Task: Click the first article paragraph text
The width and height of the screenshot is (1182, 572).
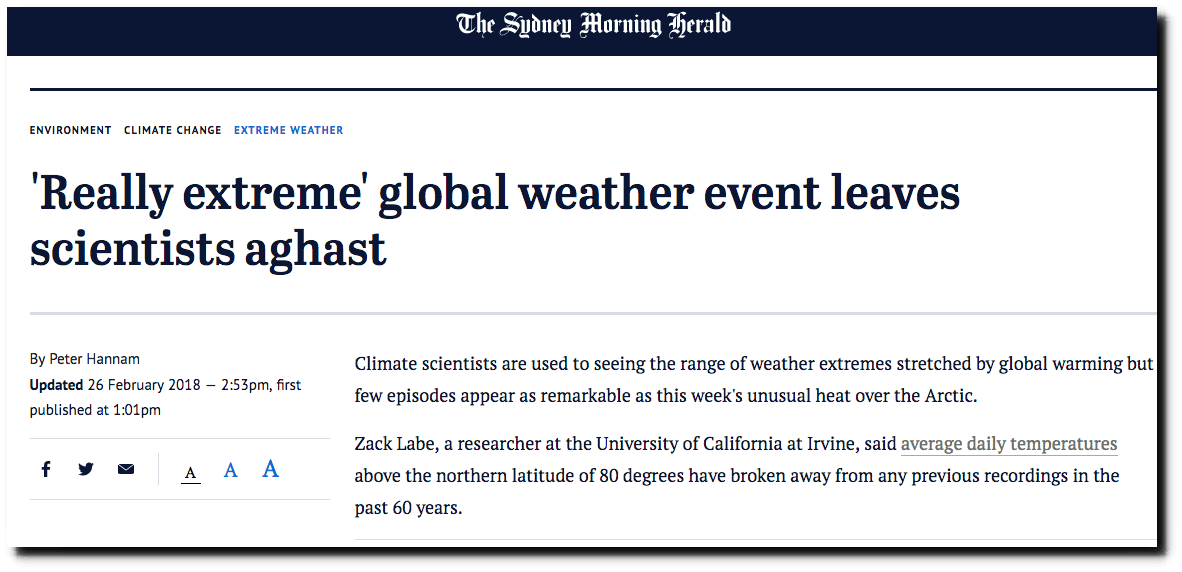Action: [x=754, y=380]
